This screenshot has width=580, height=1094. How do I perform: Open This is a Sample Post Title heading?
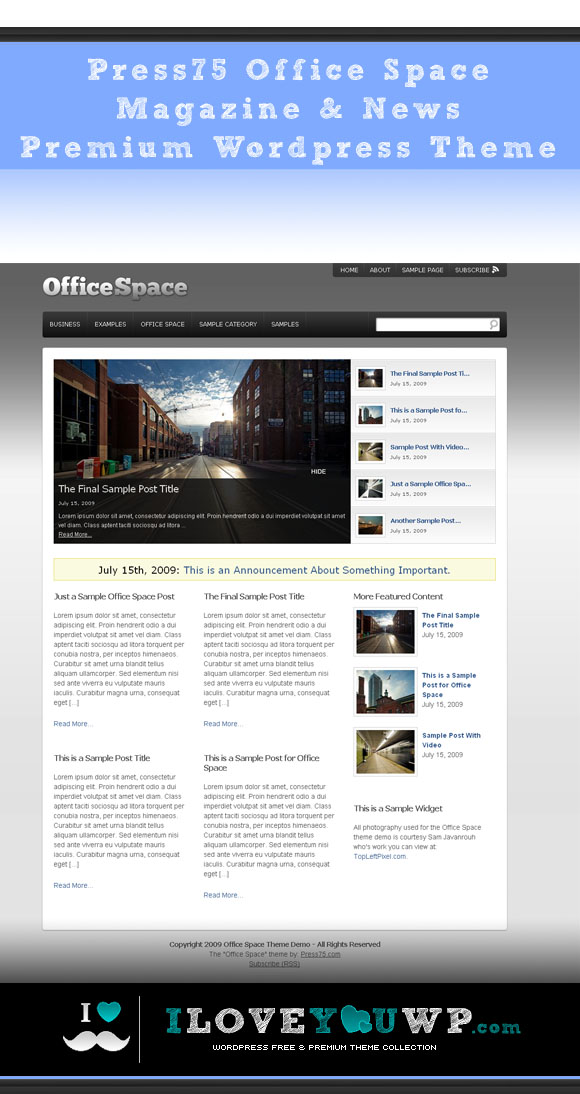tap(102, 758)
